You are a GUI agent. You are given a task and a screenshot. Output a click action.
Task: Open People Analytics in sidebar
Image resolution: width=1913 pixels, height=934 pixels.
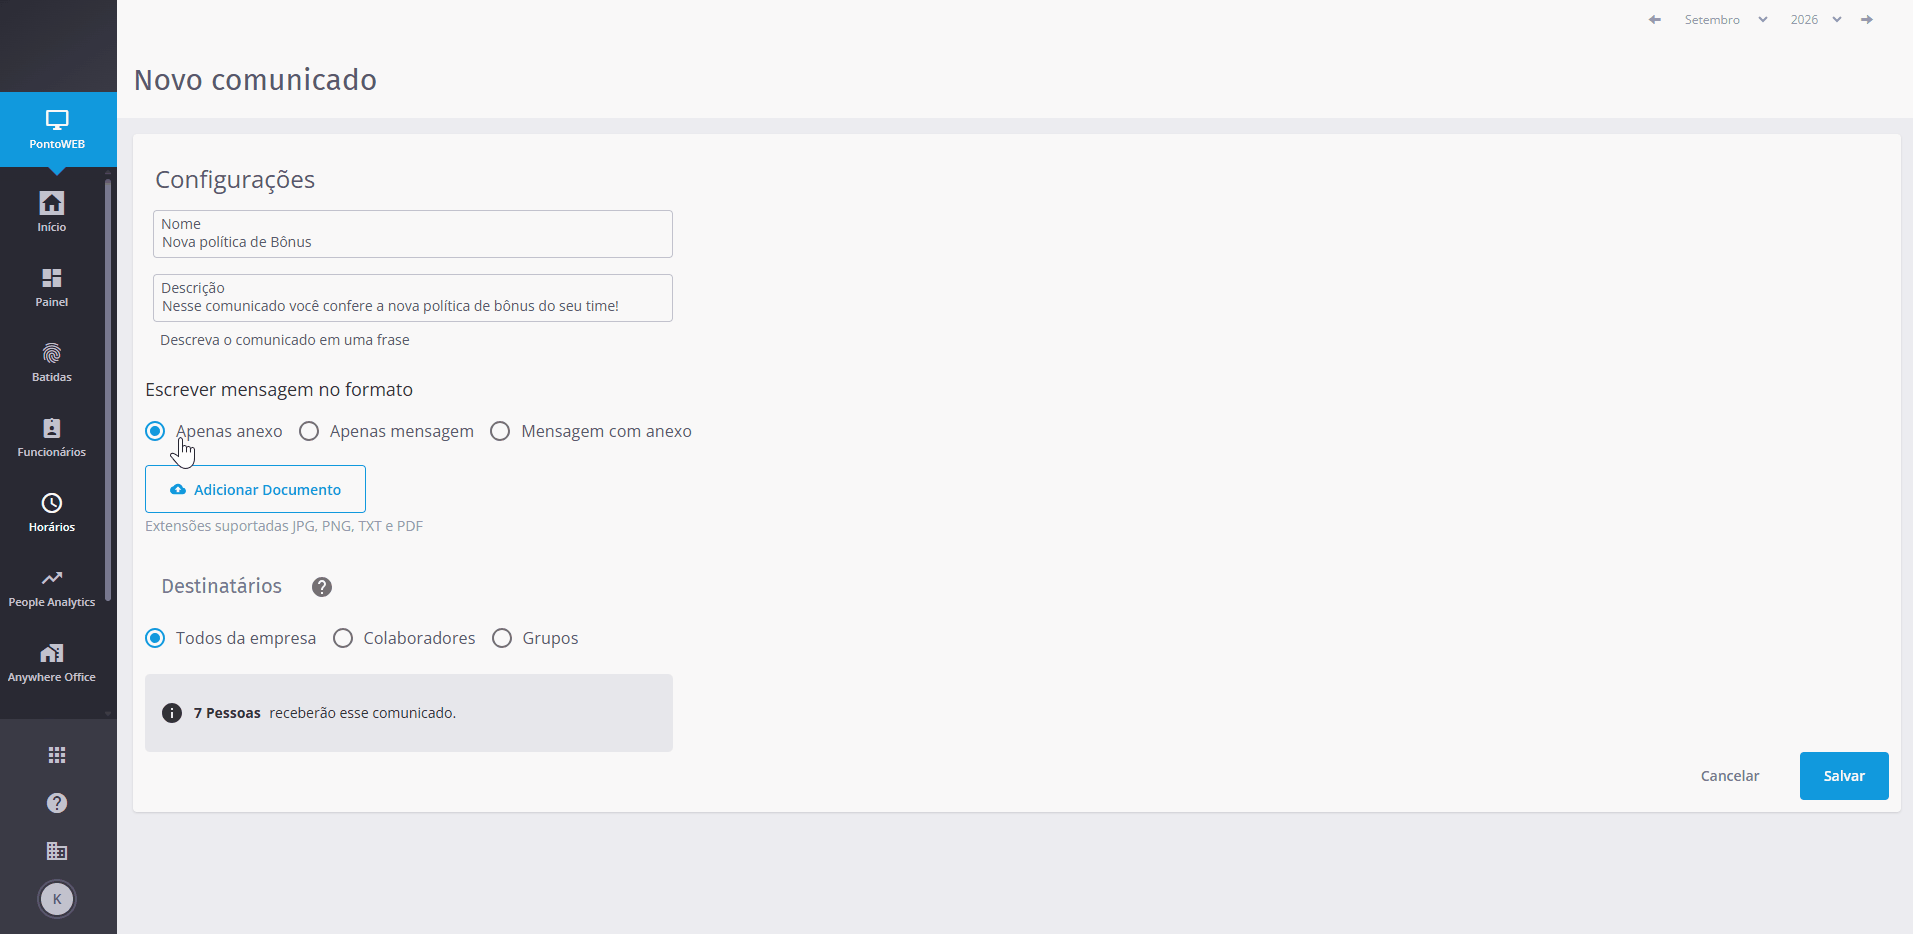52,587
